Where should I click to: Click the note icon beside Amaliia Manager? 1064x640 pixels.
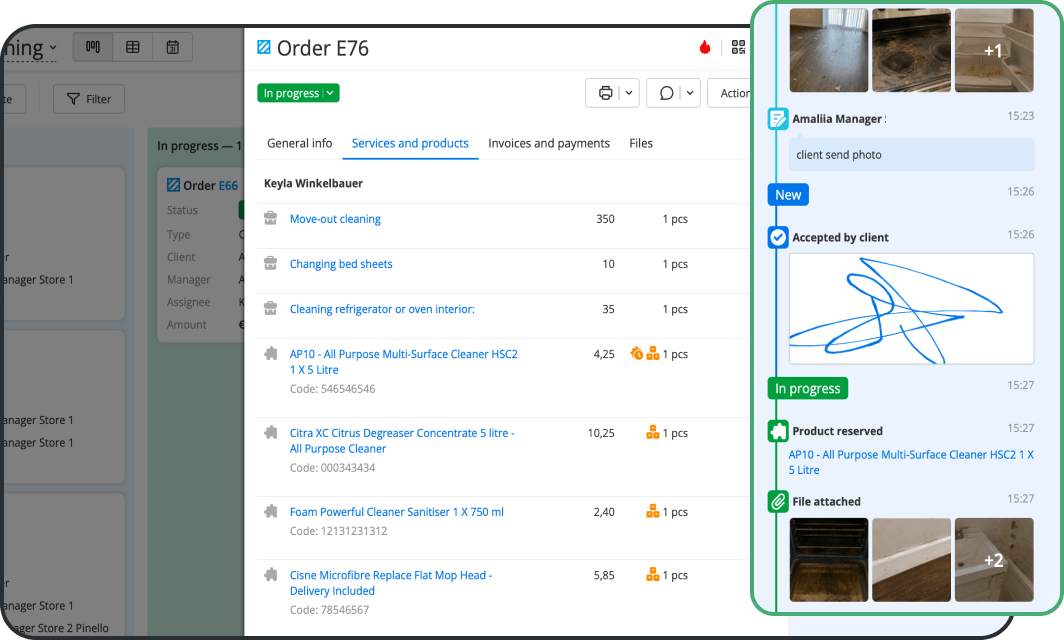778,119
